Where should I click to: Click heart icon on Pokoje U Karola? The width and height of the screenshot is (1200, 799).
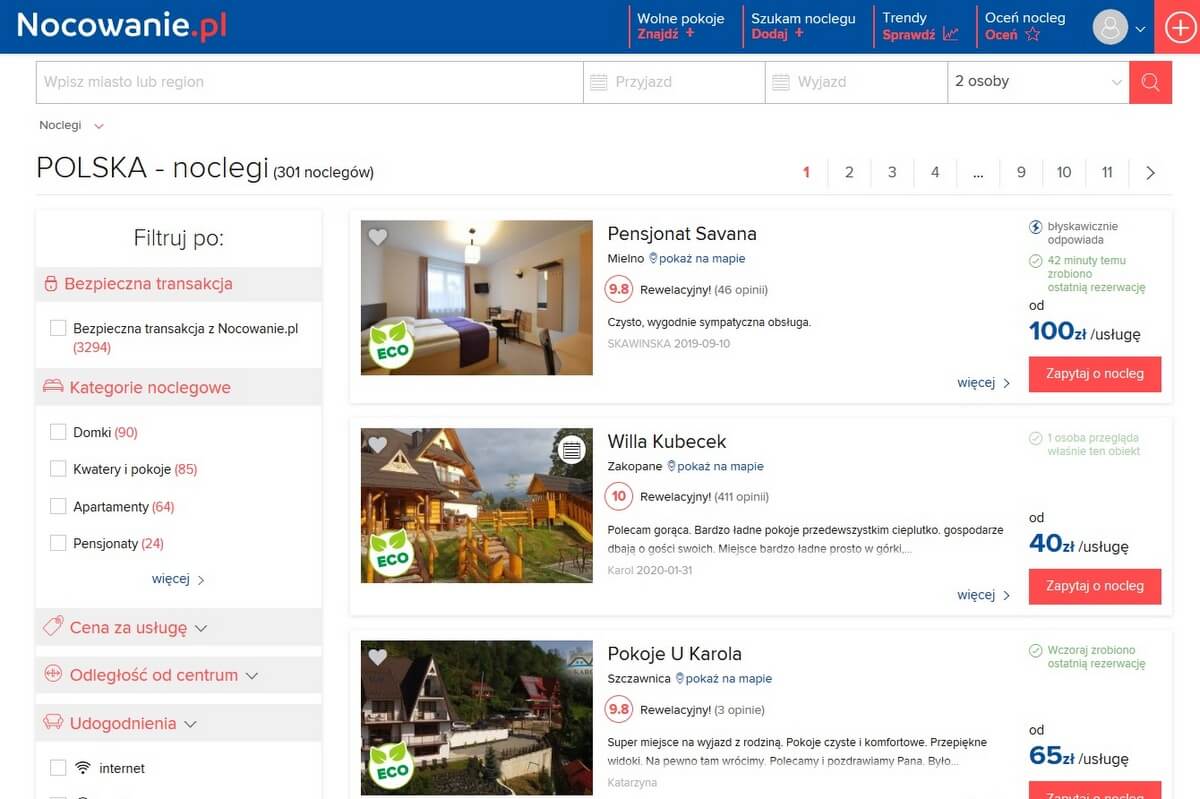[x=378, y=657]
